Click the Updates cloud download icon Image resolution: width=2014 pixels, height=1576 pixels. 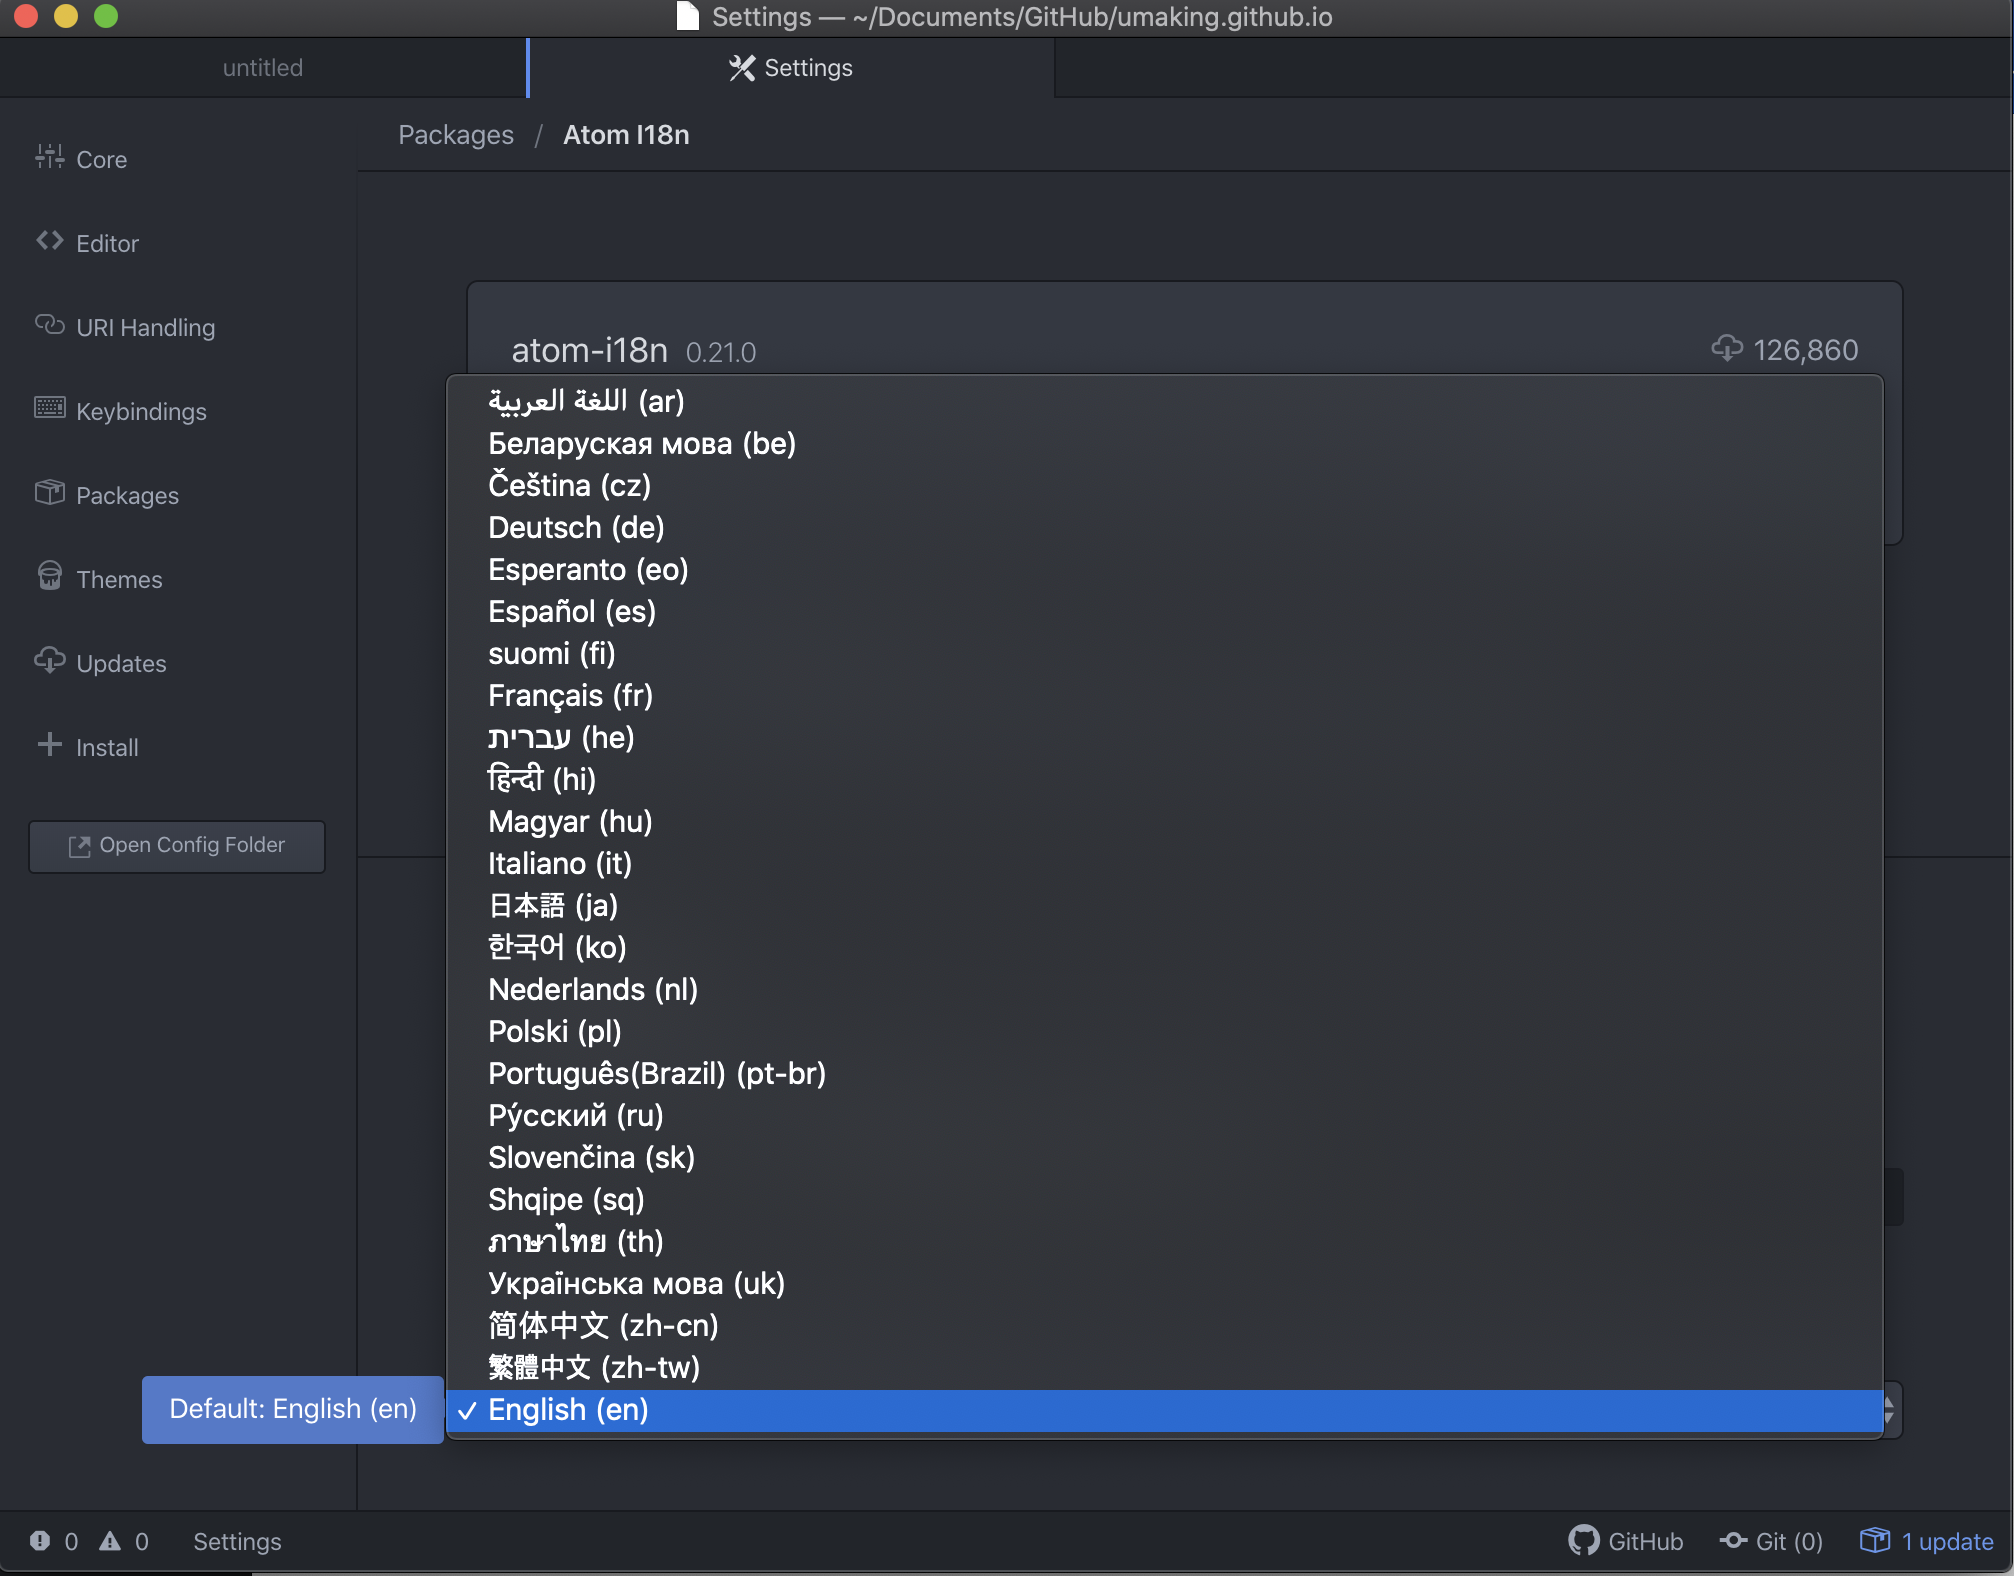[x=49, y=661]
